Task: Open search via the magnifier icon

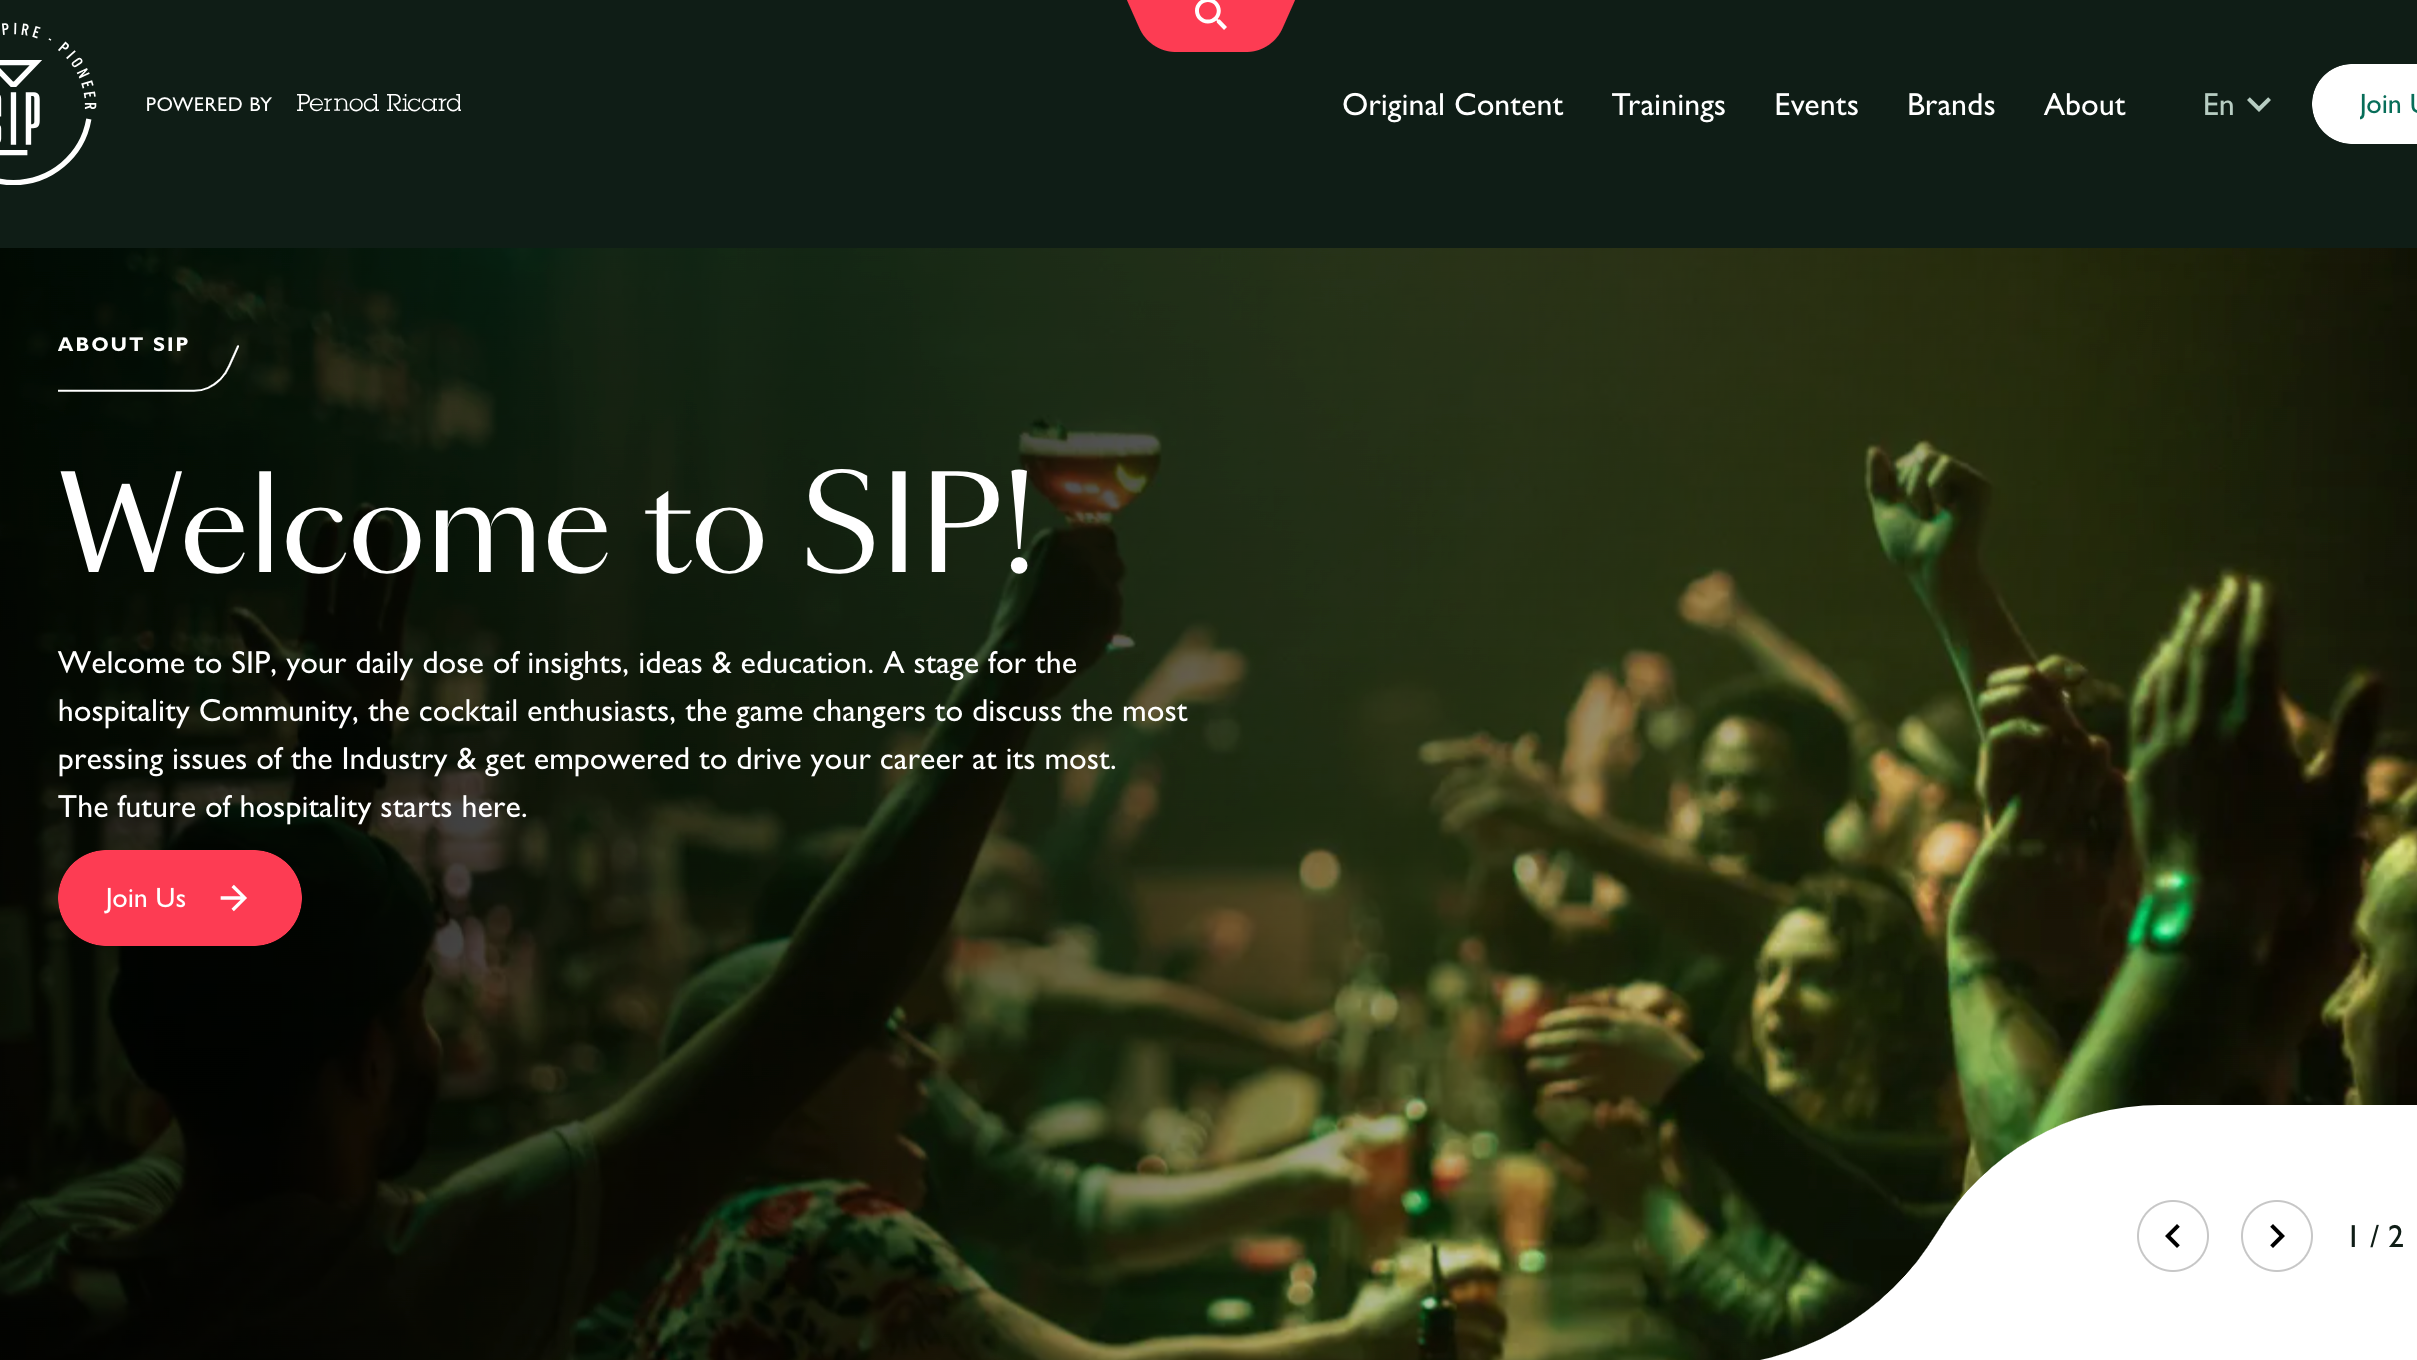Action: coord(1210,15)
